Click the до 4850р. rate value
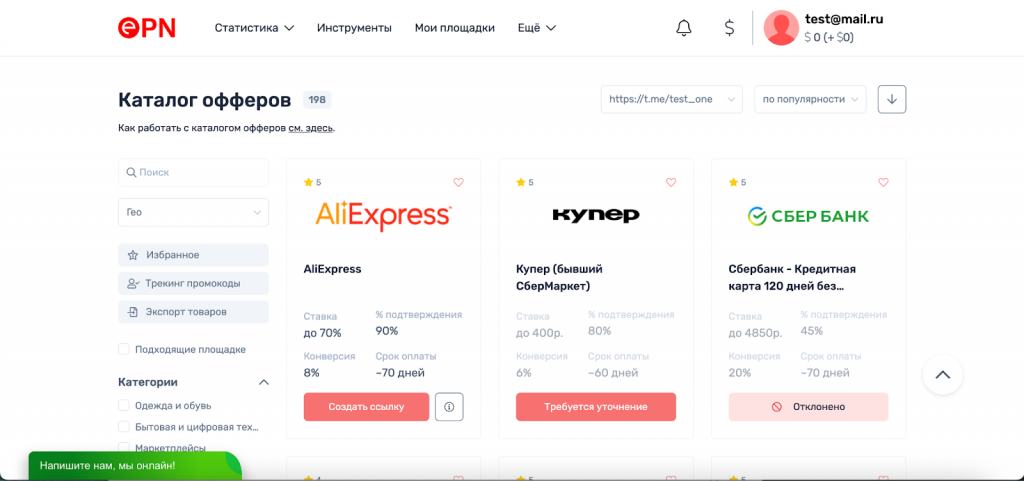Screen dimensions: 1024x481 [x=755, y=333]
